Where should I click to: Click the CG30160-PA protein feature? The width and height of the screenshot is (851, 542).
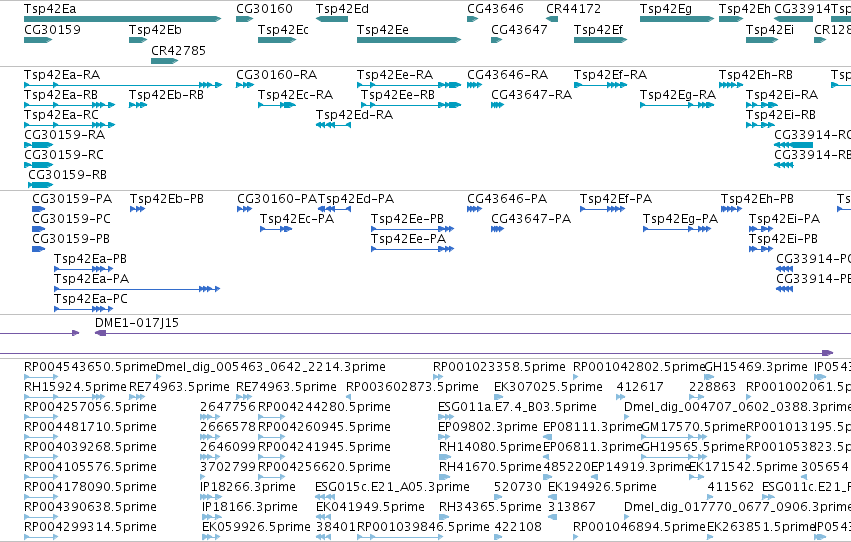244,209
